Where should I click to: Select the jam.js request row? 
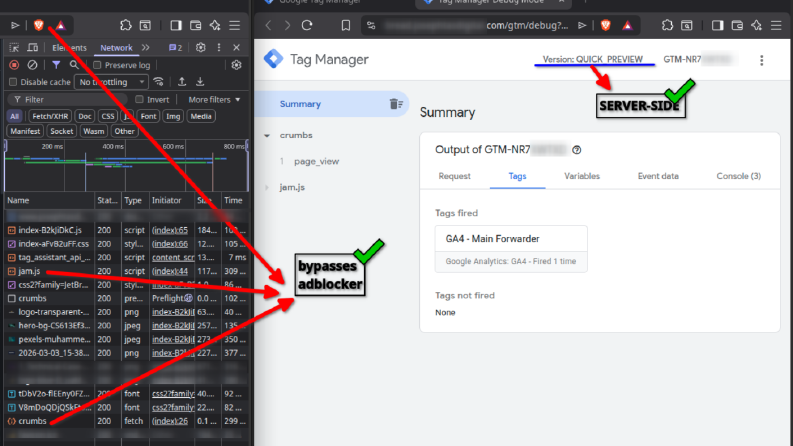tap(126, 271)
